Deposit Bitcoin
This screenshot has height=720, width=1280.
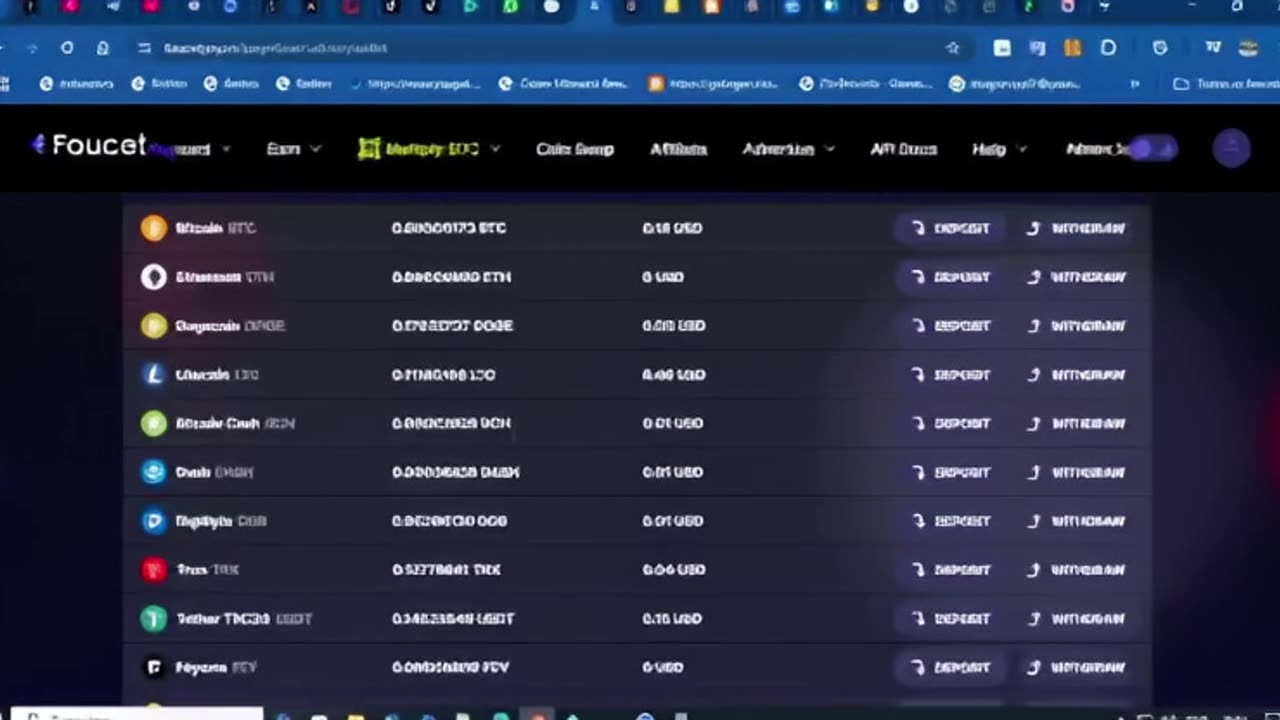pos(951,228)
